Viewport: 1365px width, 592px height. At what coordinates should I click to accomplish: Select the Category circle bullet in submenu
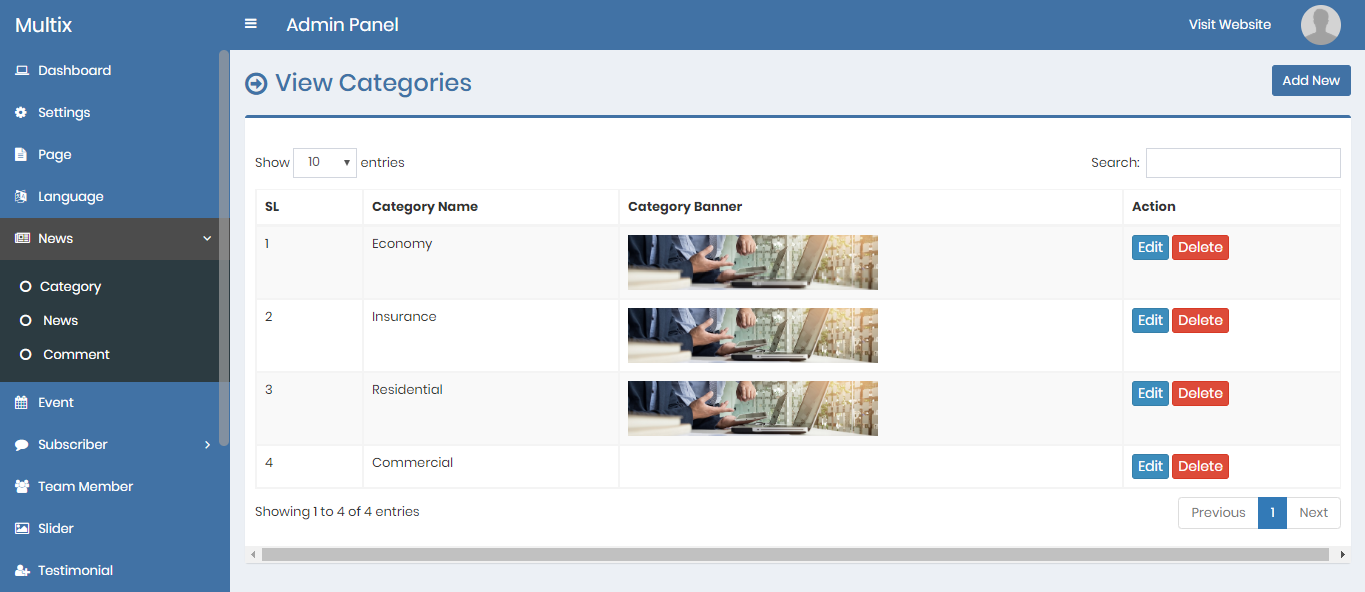(26, 287)
